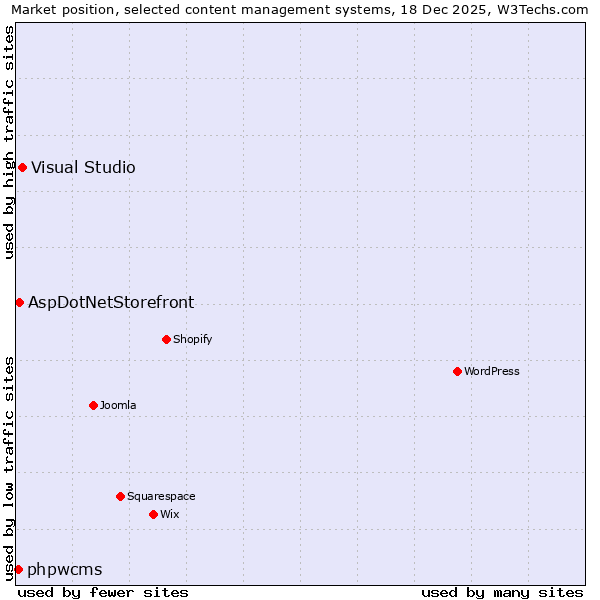Select the WordPress red diamond marker

click(457, 371)
